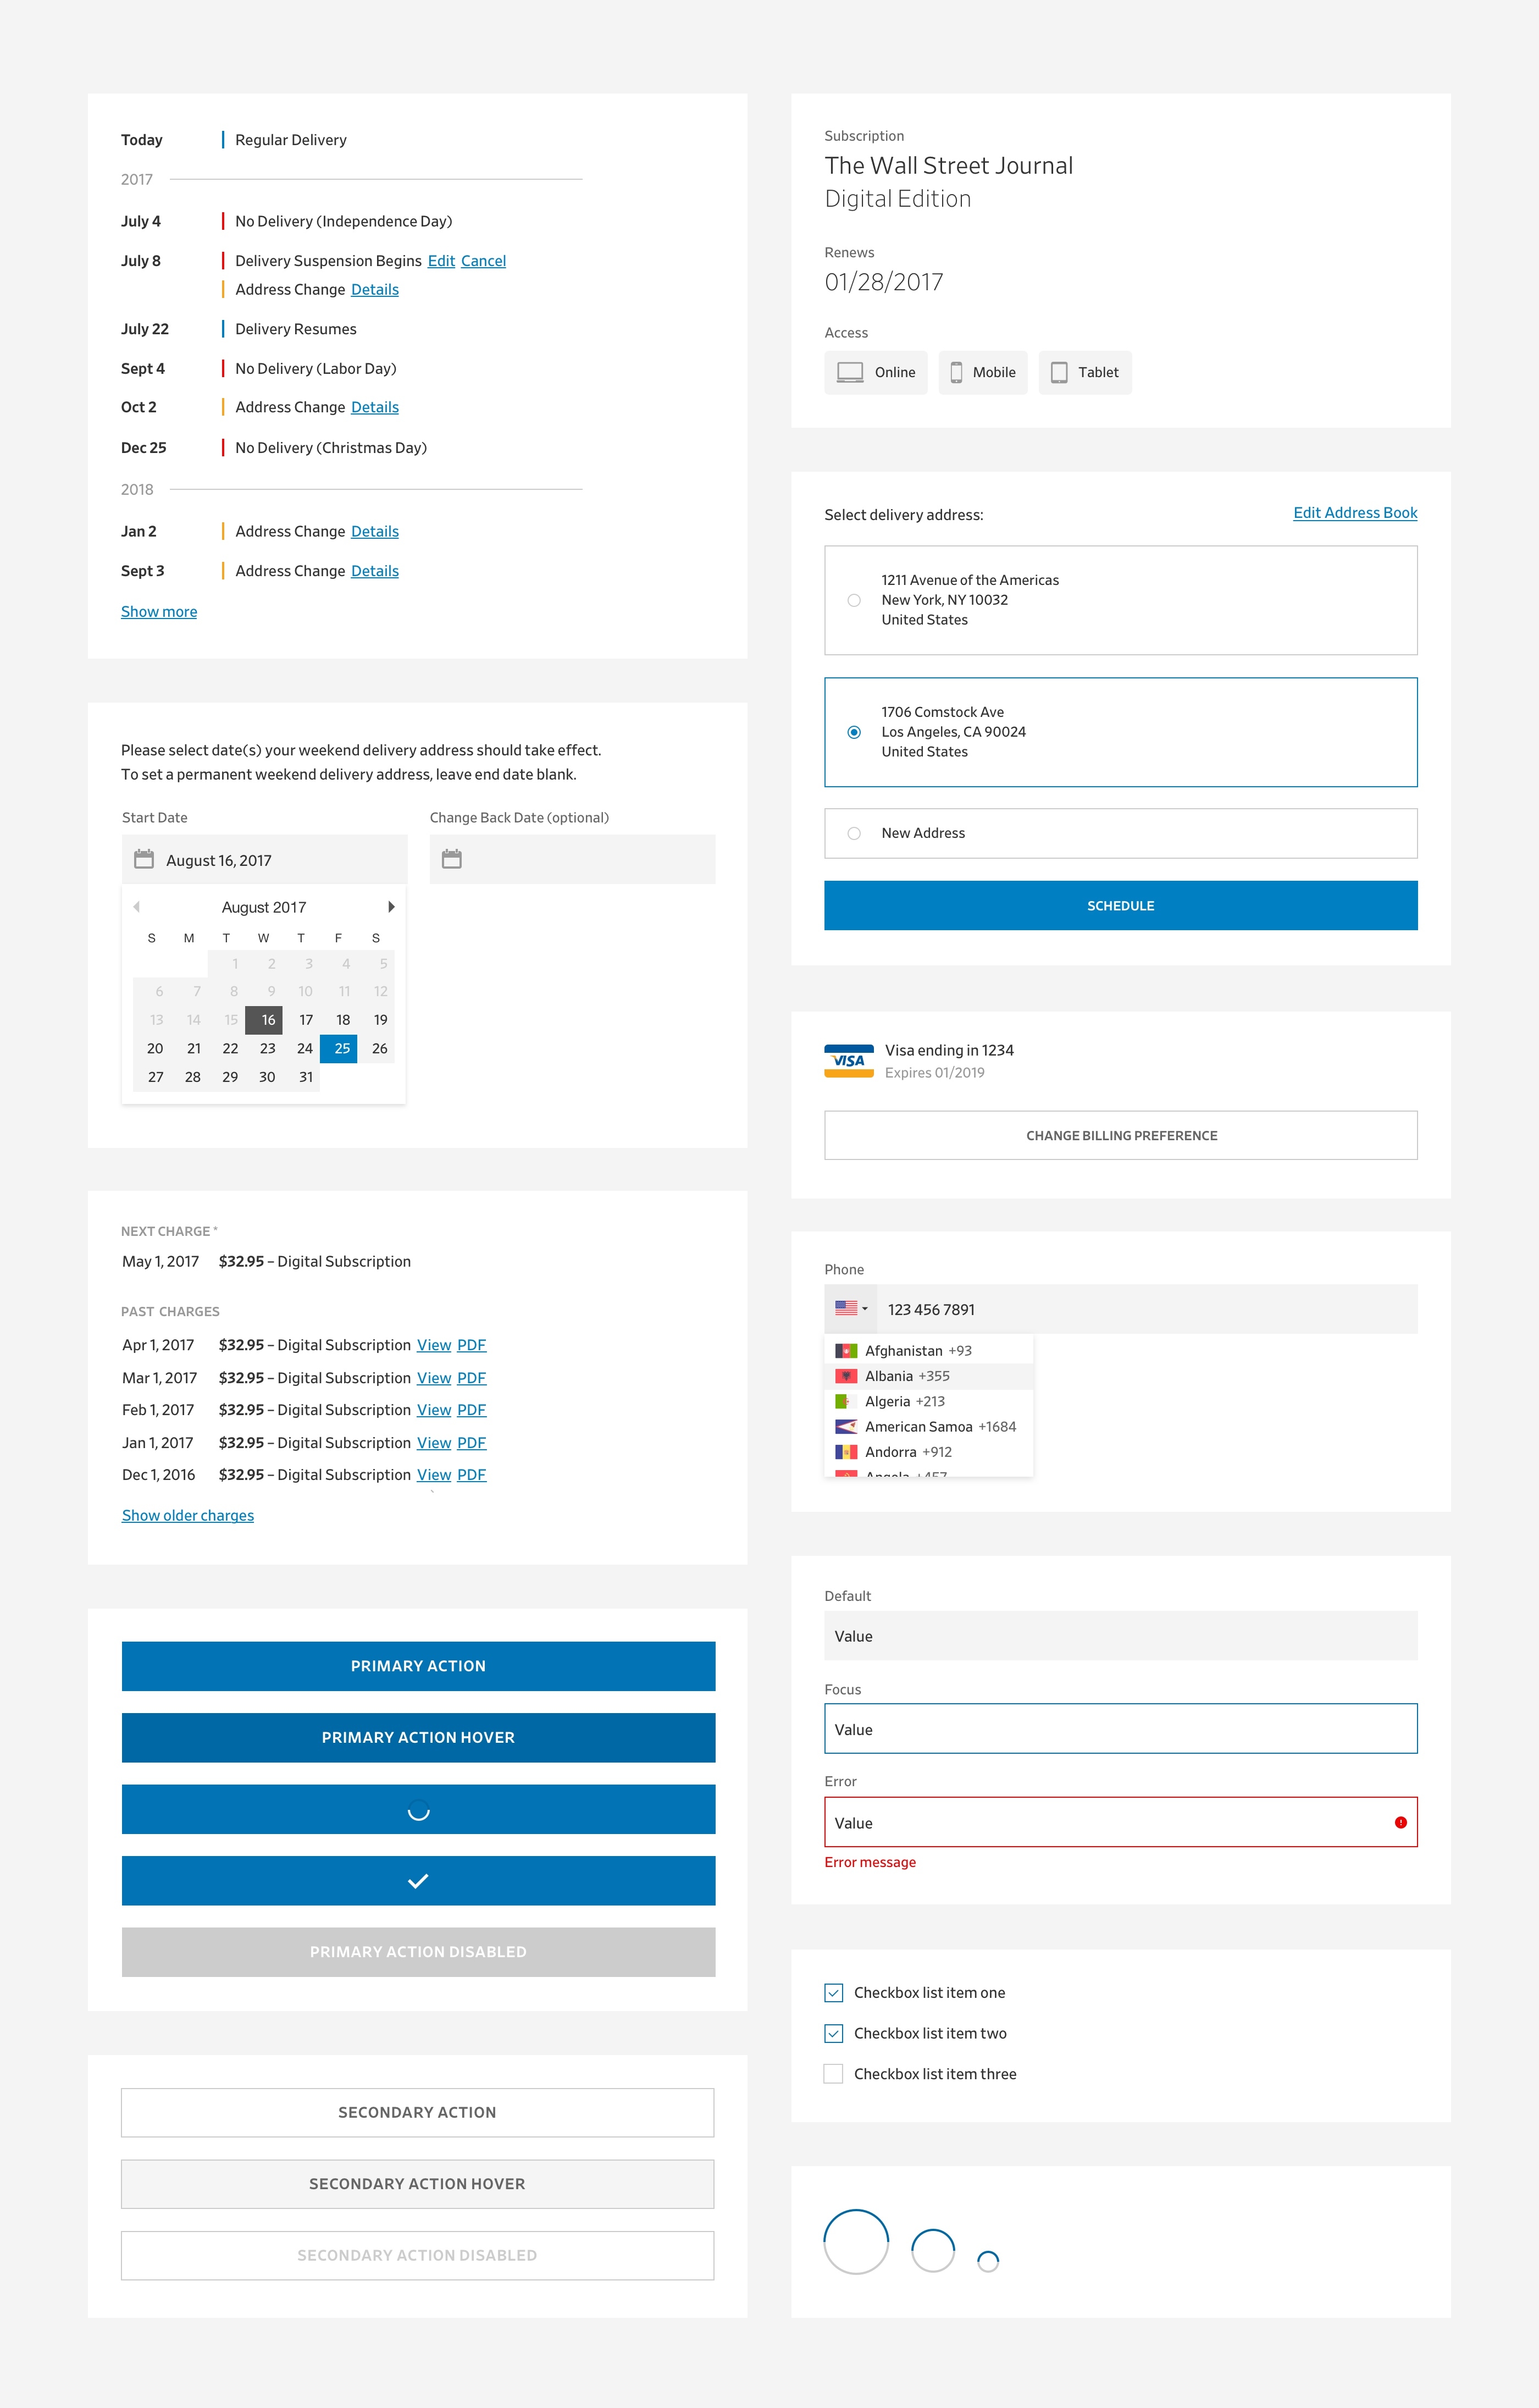Viewport: 1539px width, 2408px height.
Task: Show older charges
Action: click(x=187, y=1515)
